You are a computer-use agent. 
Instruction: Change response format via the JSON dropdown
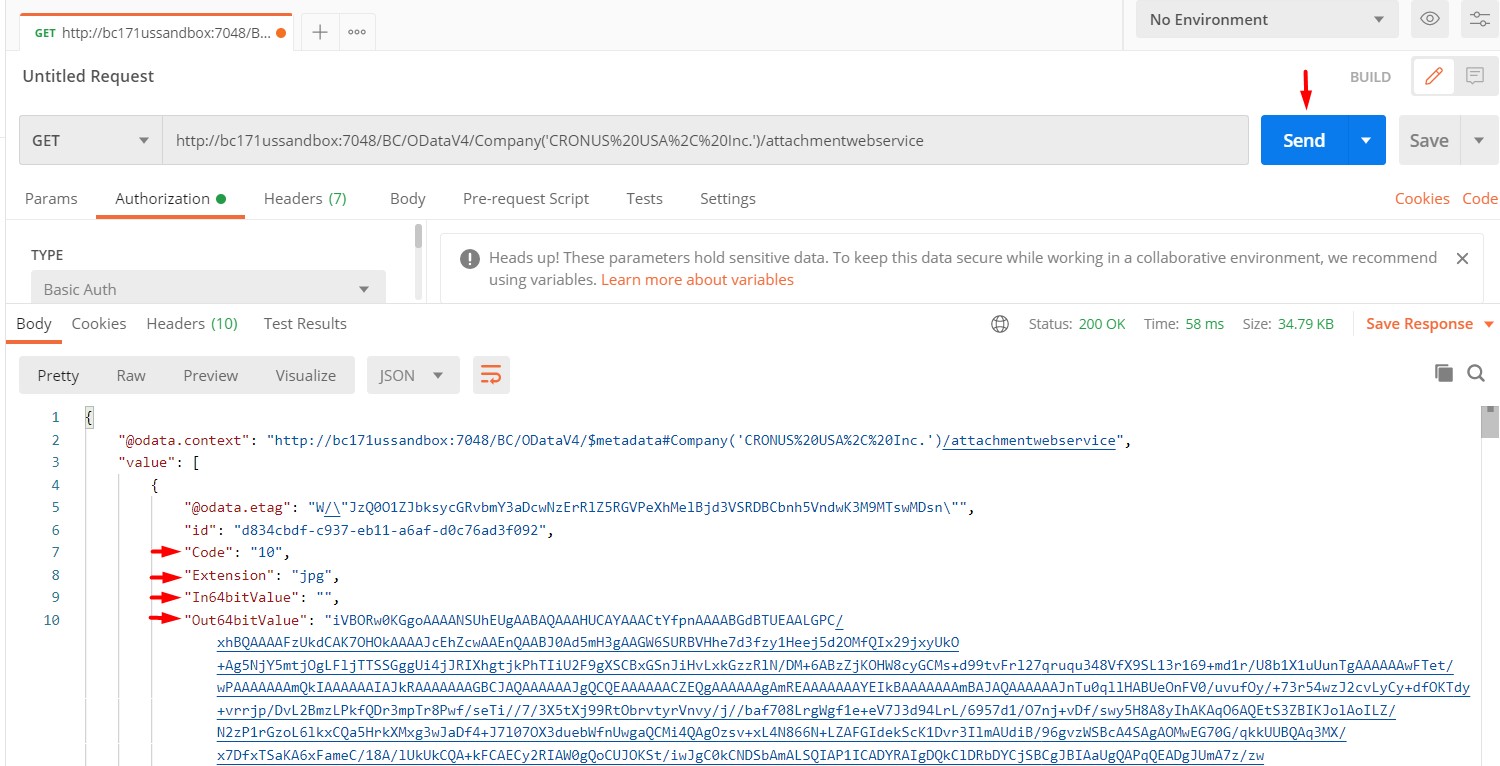tap(411, 375)
